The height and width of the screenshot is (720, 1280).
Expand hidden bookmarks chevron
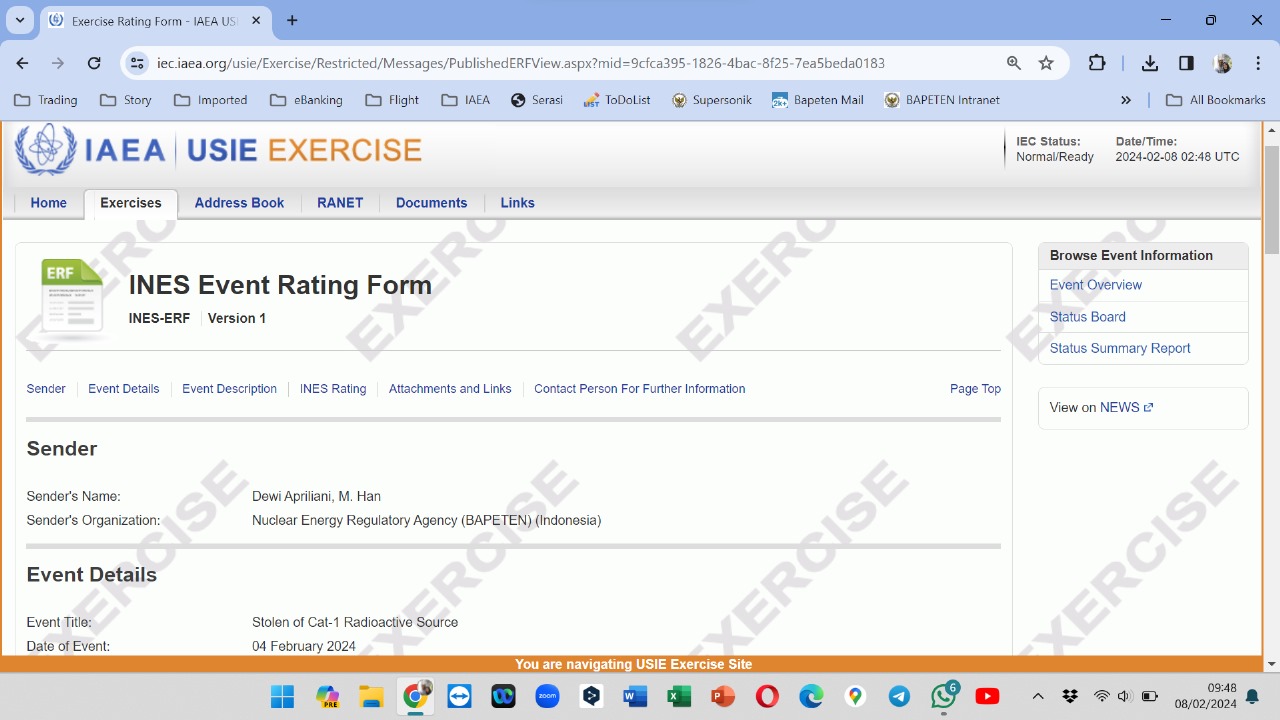(x=1126, y=100)
